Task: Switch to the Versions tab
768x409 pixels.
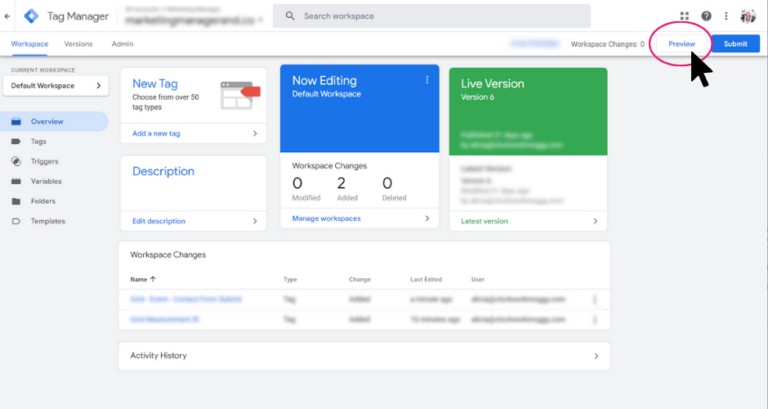Action: [78, 44]
